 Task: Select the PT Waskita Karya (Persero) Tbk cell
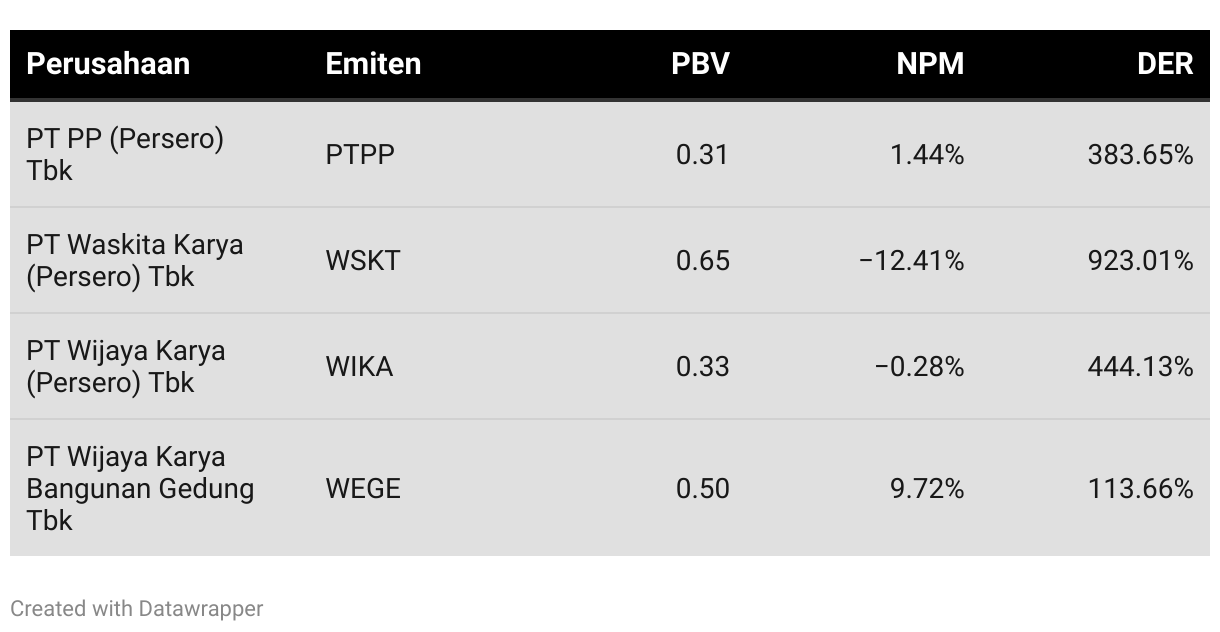point(135,260)
